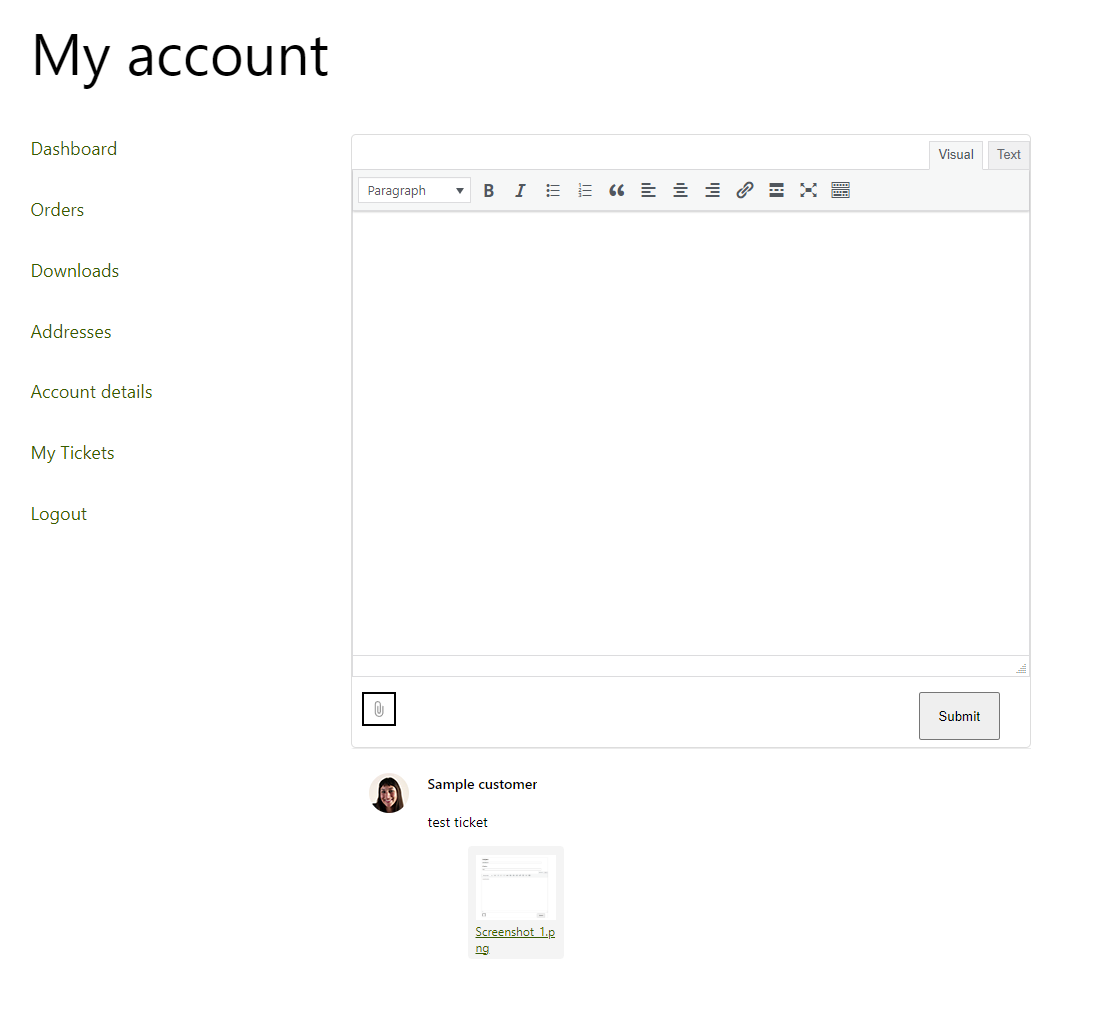Align text to the center
1097x1018 pixels.
(x=681, y=190)
